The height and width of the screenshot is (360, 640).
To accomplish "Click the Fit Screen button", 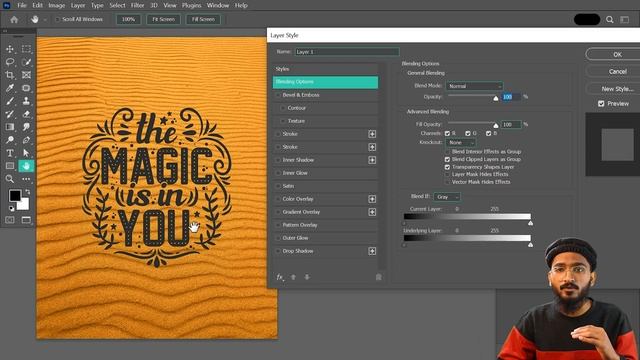I will click(x=163, y=19).
